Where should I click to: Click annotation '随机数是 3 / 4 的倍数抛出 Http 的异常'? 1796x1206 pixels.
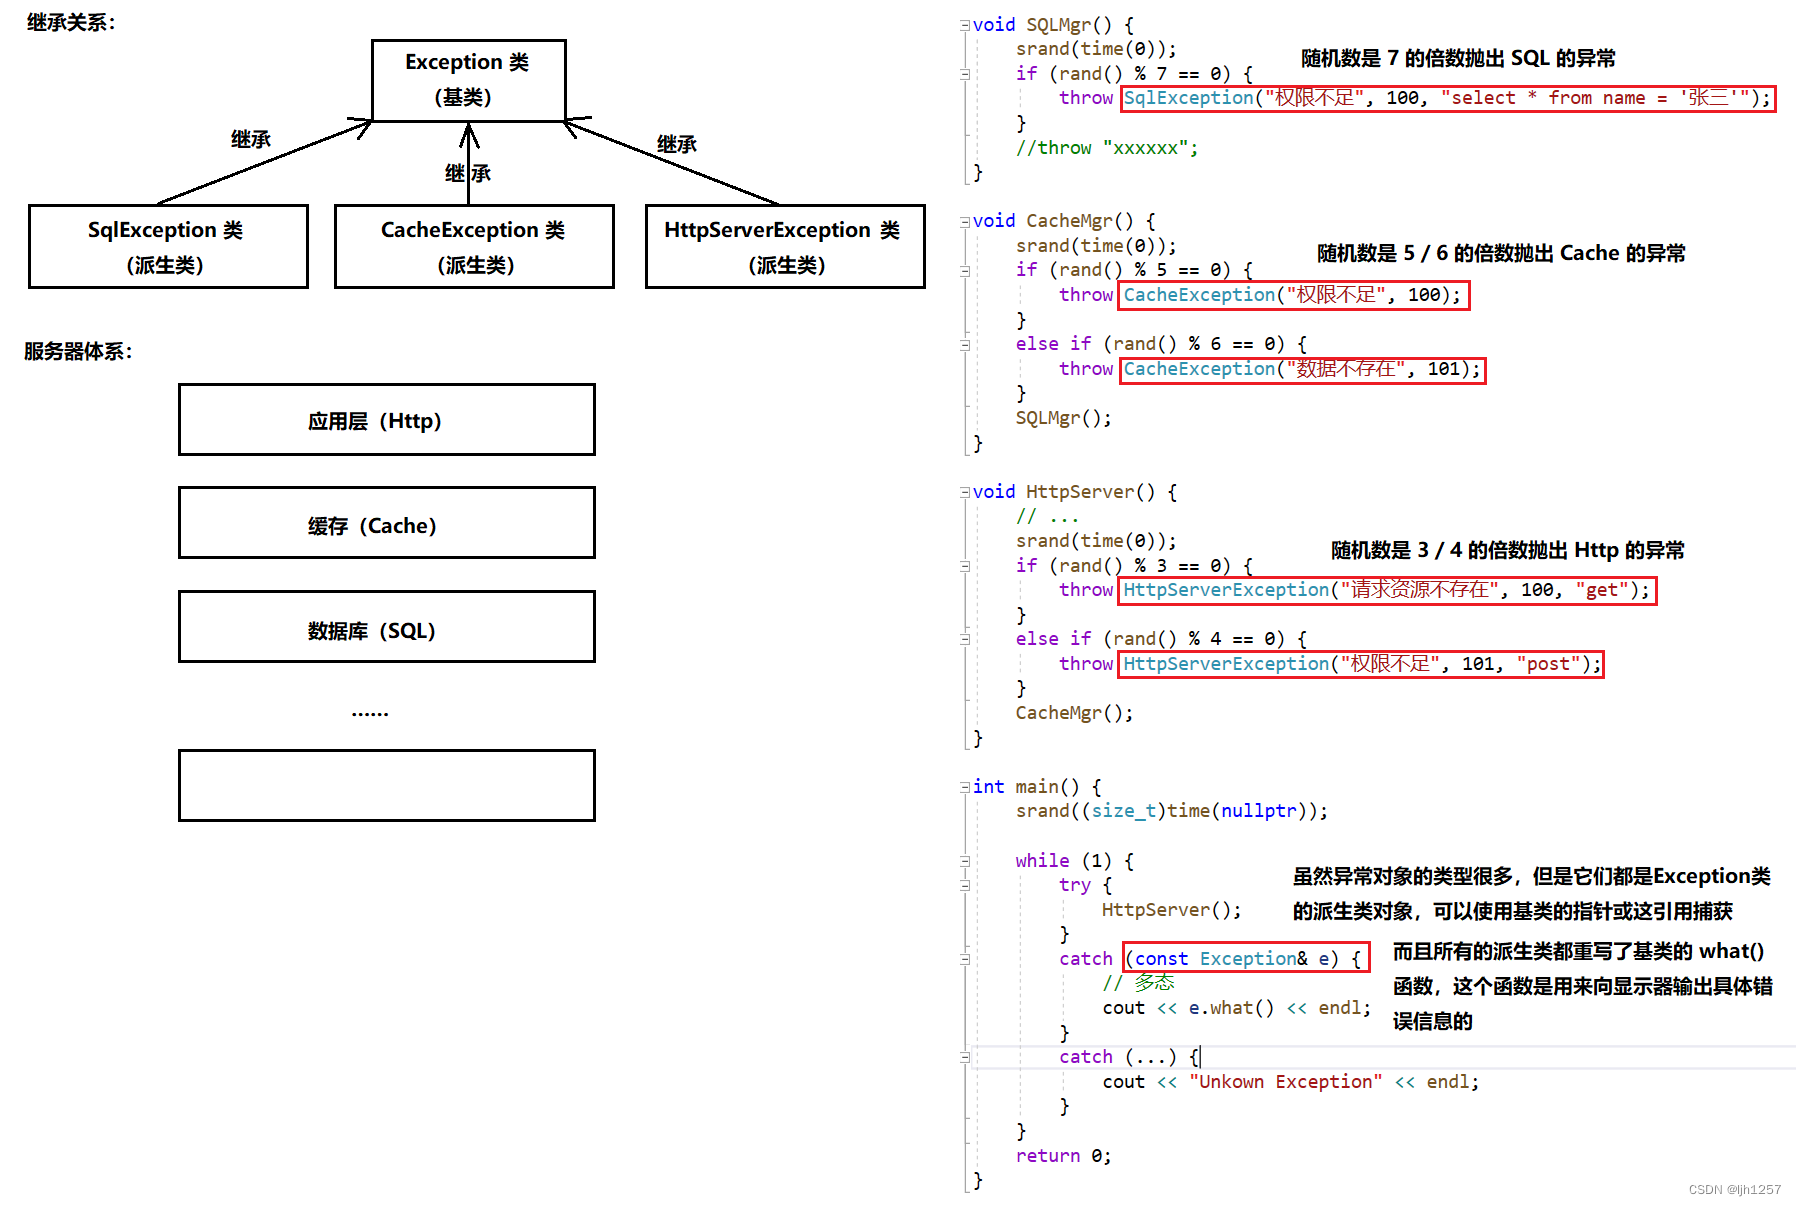(1507, 550)
